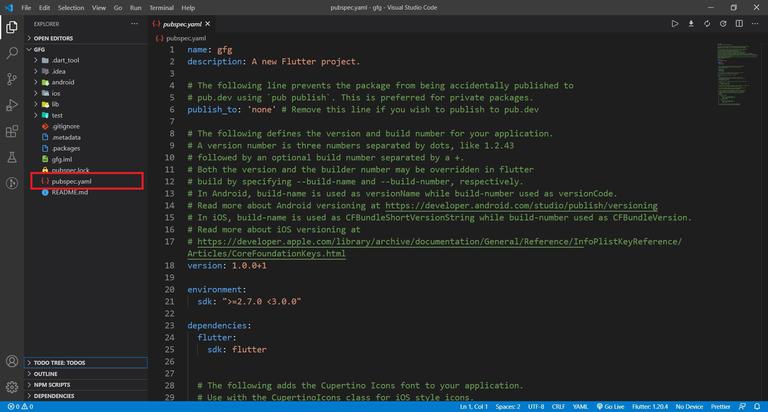
Task: Start Go Live server
Action: pyautogui.click(x=610, y=407)
